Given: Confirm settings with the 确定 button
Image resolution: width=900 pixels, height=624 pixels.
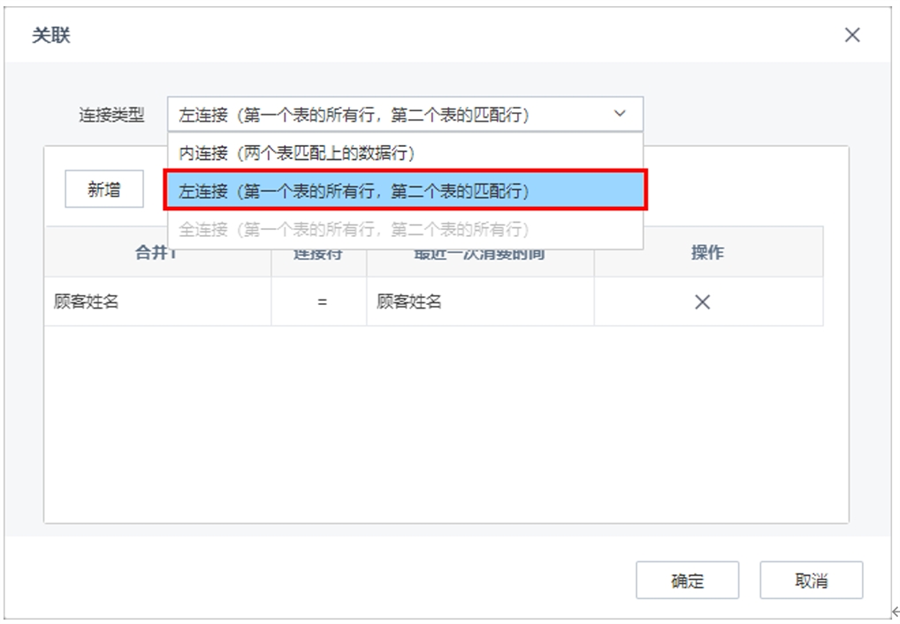Looking at the screenshot, I should [x=687, y=581].
